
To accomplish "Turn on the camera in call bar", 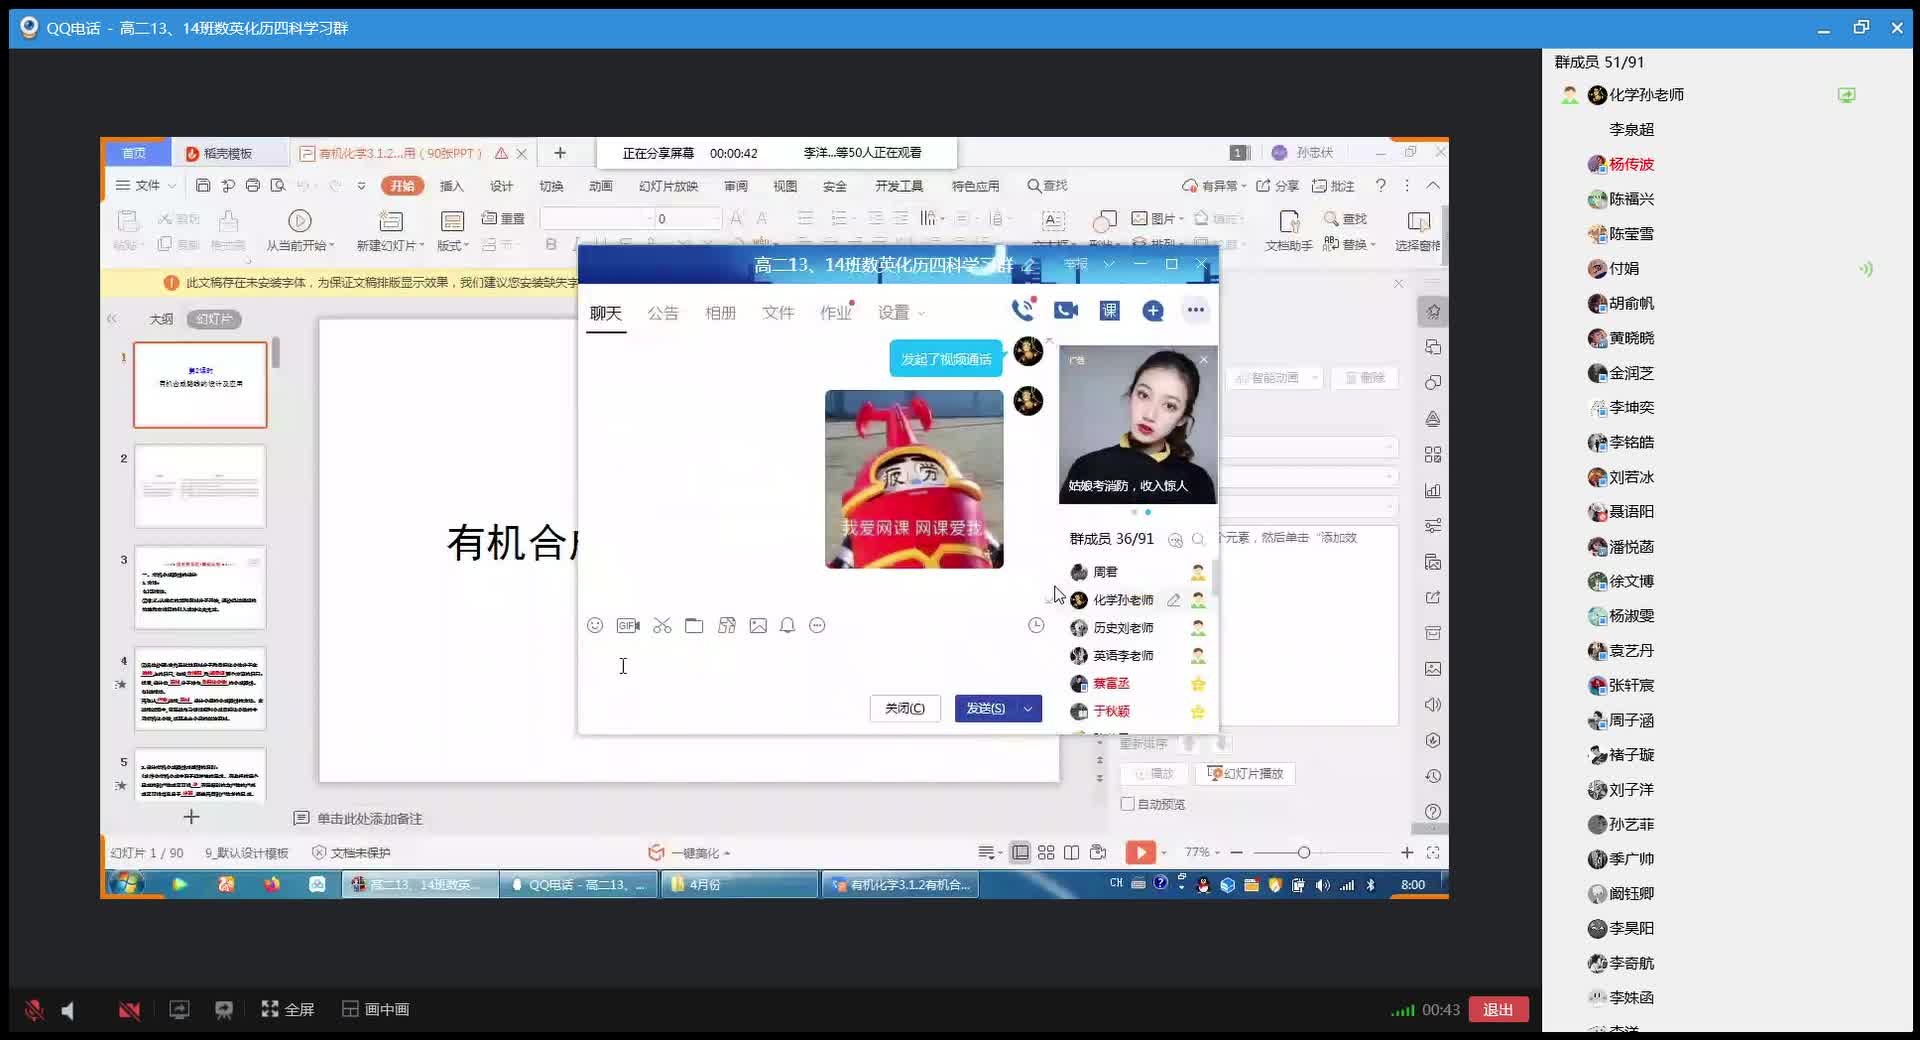I will (x=129, y=1010).
